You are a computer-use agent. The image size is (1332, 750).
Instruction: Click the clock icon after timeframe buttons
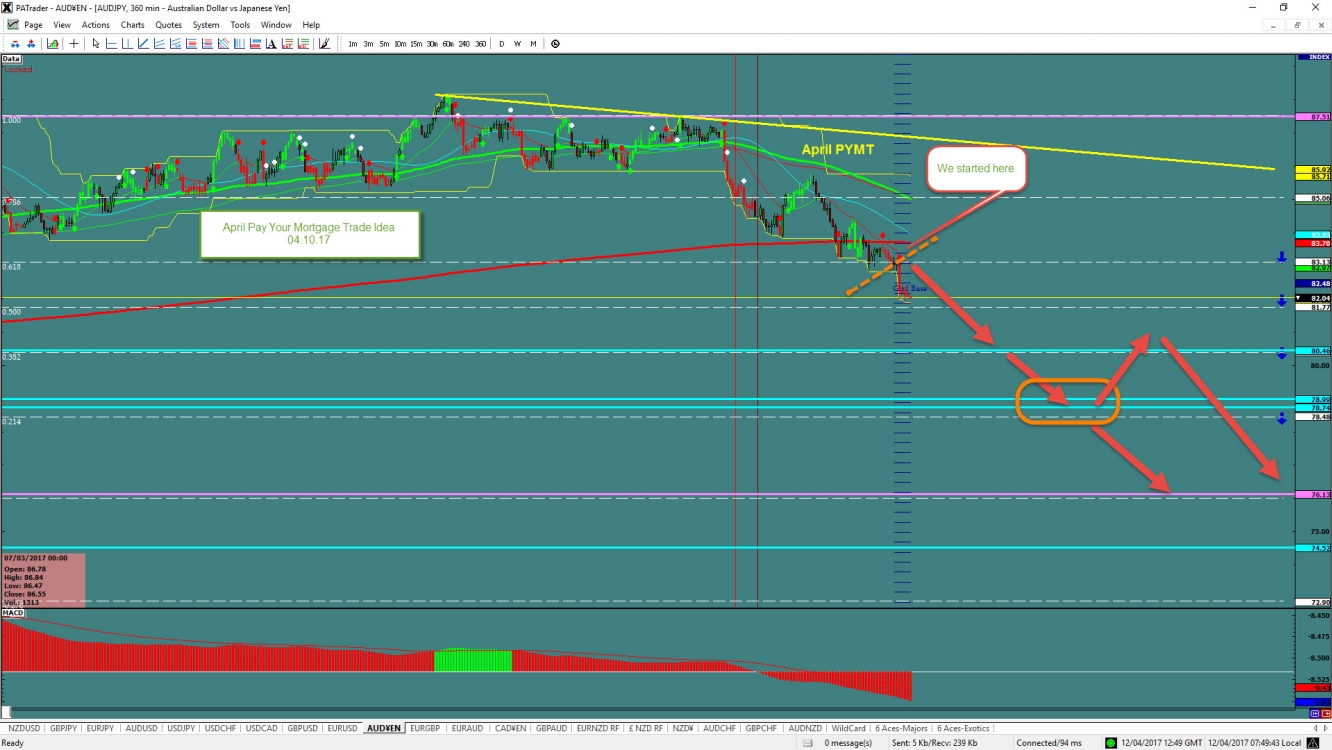[555, 44]
